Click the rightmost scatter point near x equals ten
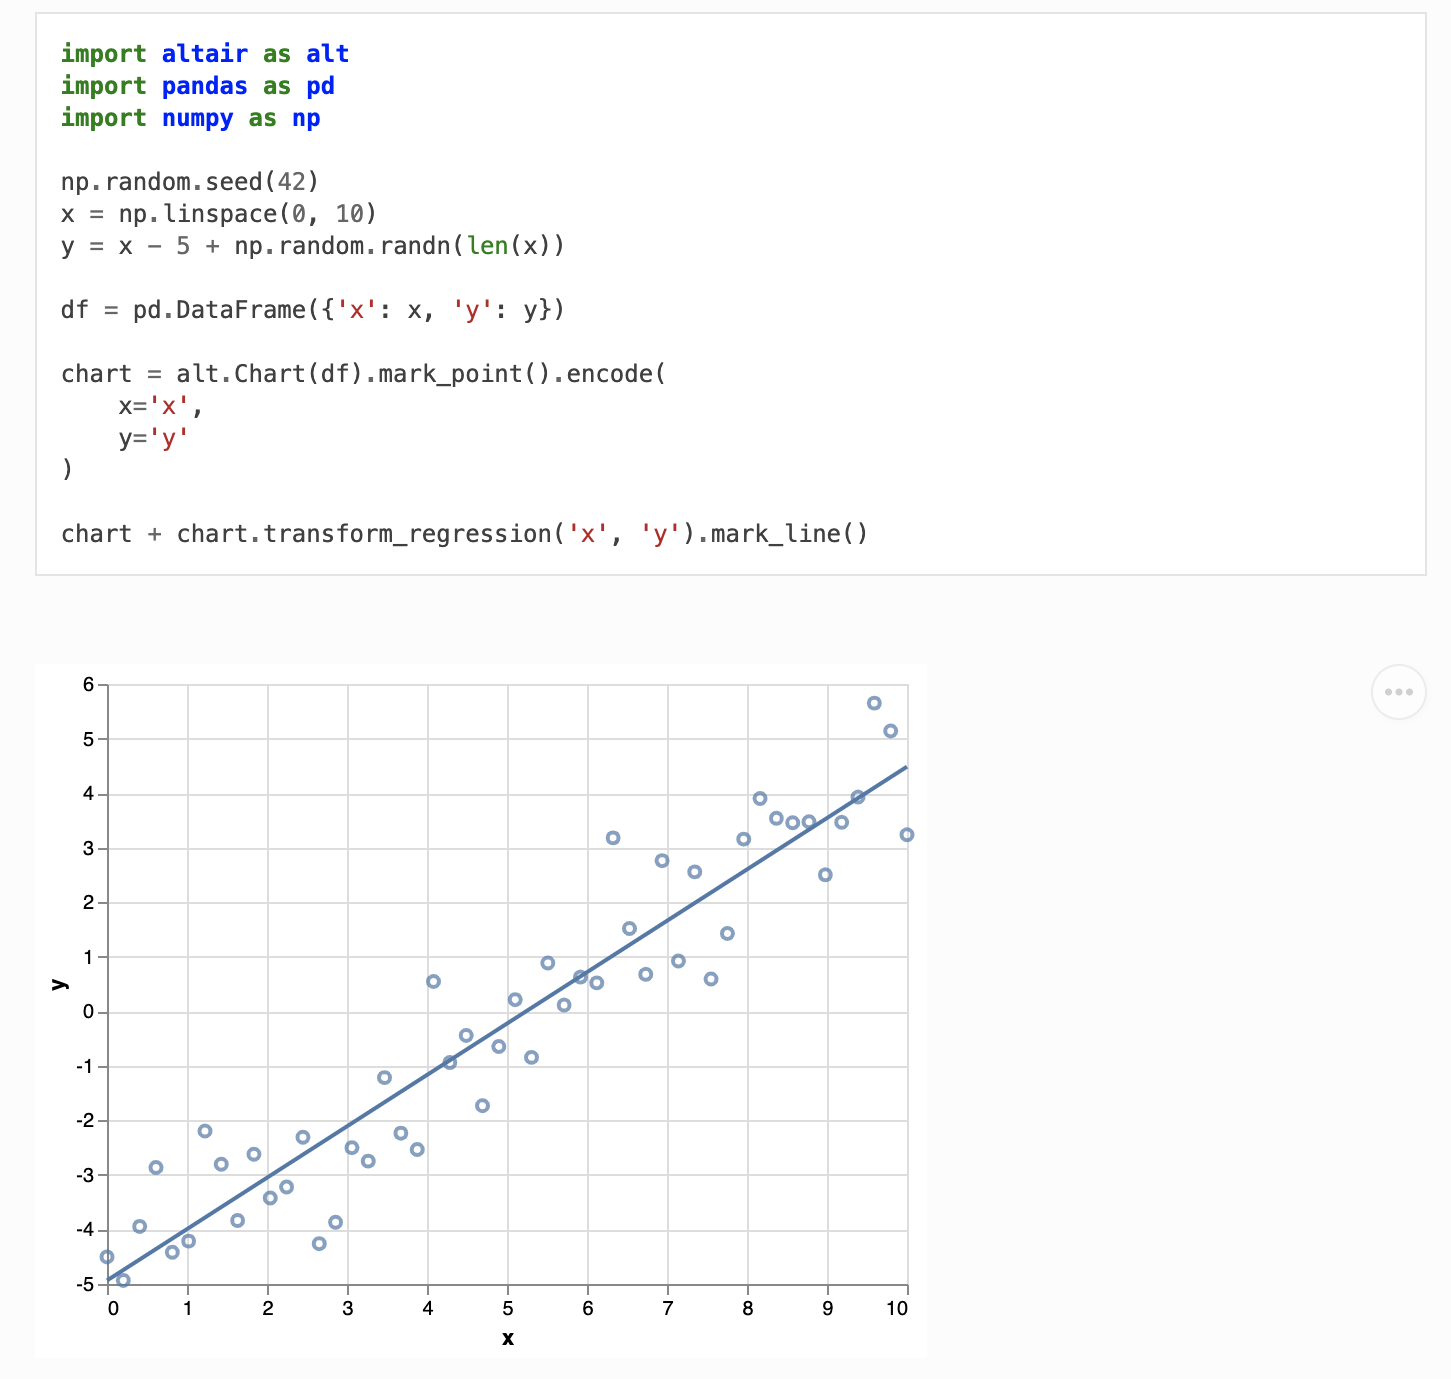 (x=906, y=833)
